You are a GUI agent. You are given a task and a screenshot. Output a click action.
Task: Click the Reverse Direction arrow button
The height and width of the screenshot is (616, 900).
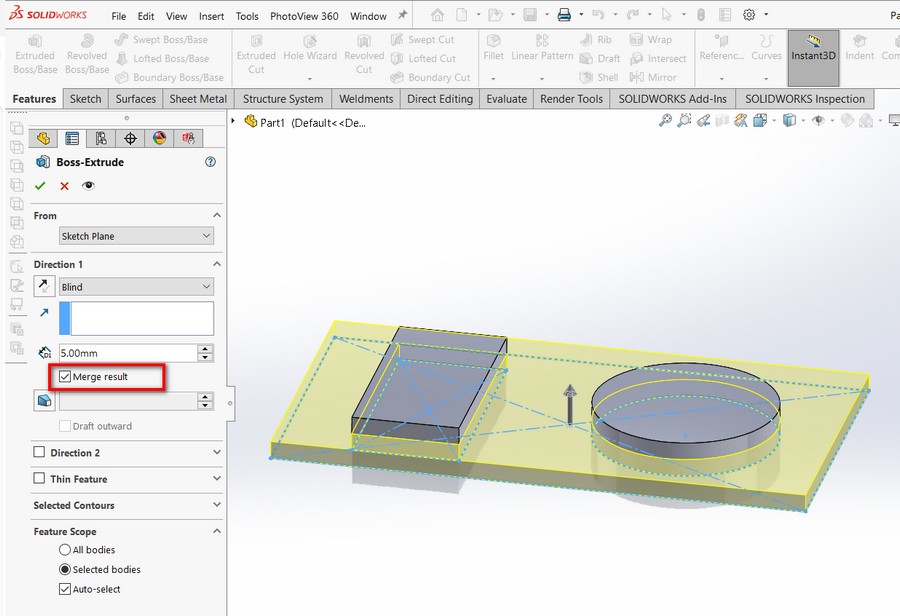point(44,286)
